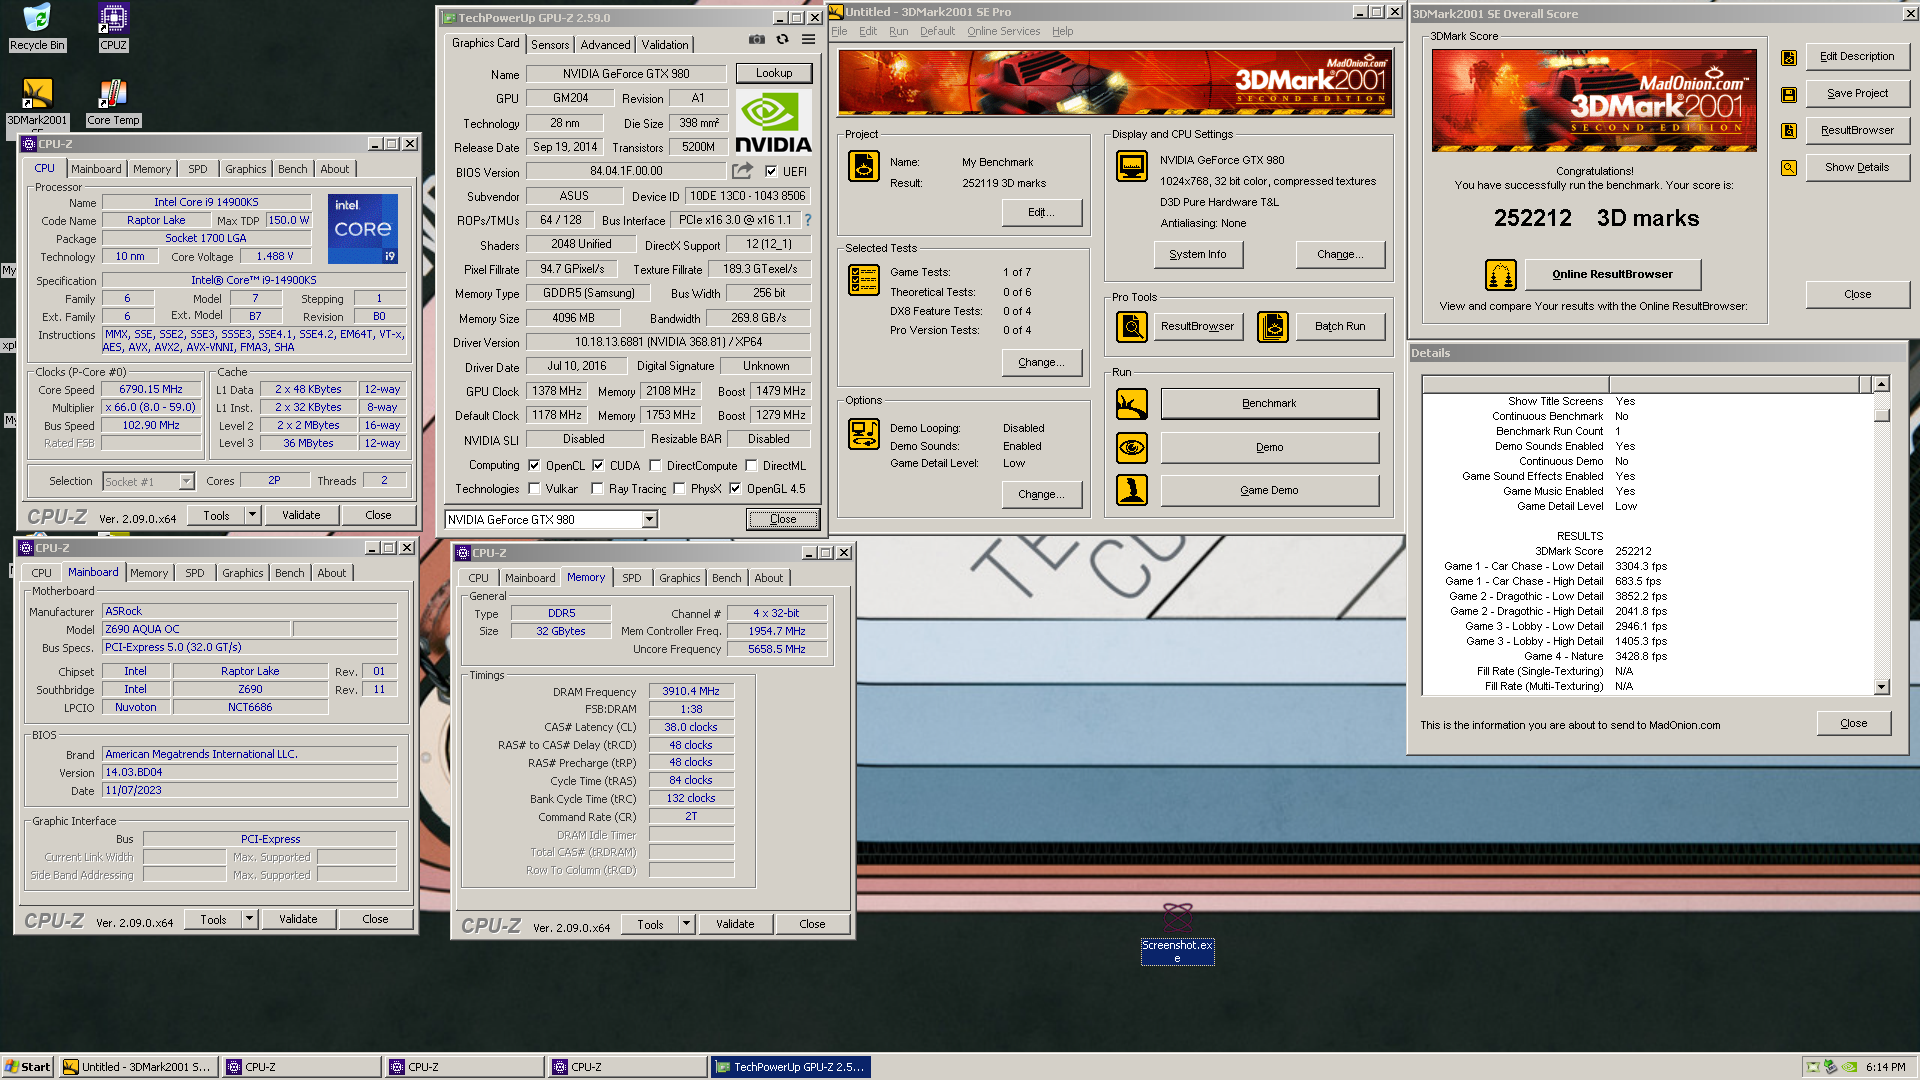The height and width of the screenshot is (1080, 1920).
Task: Click the Demo eye icon
Action: 1131,447
